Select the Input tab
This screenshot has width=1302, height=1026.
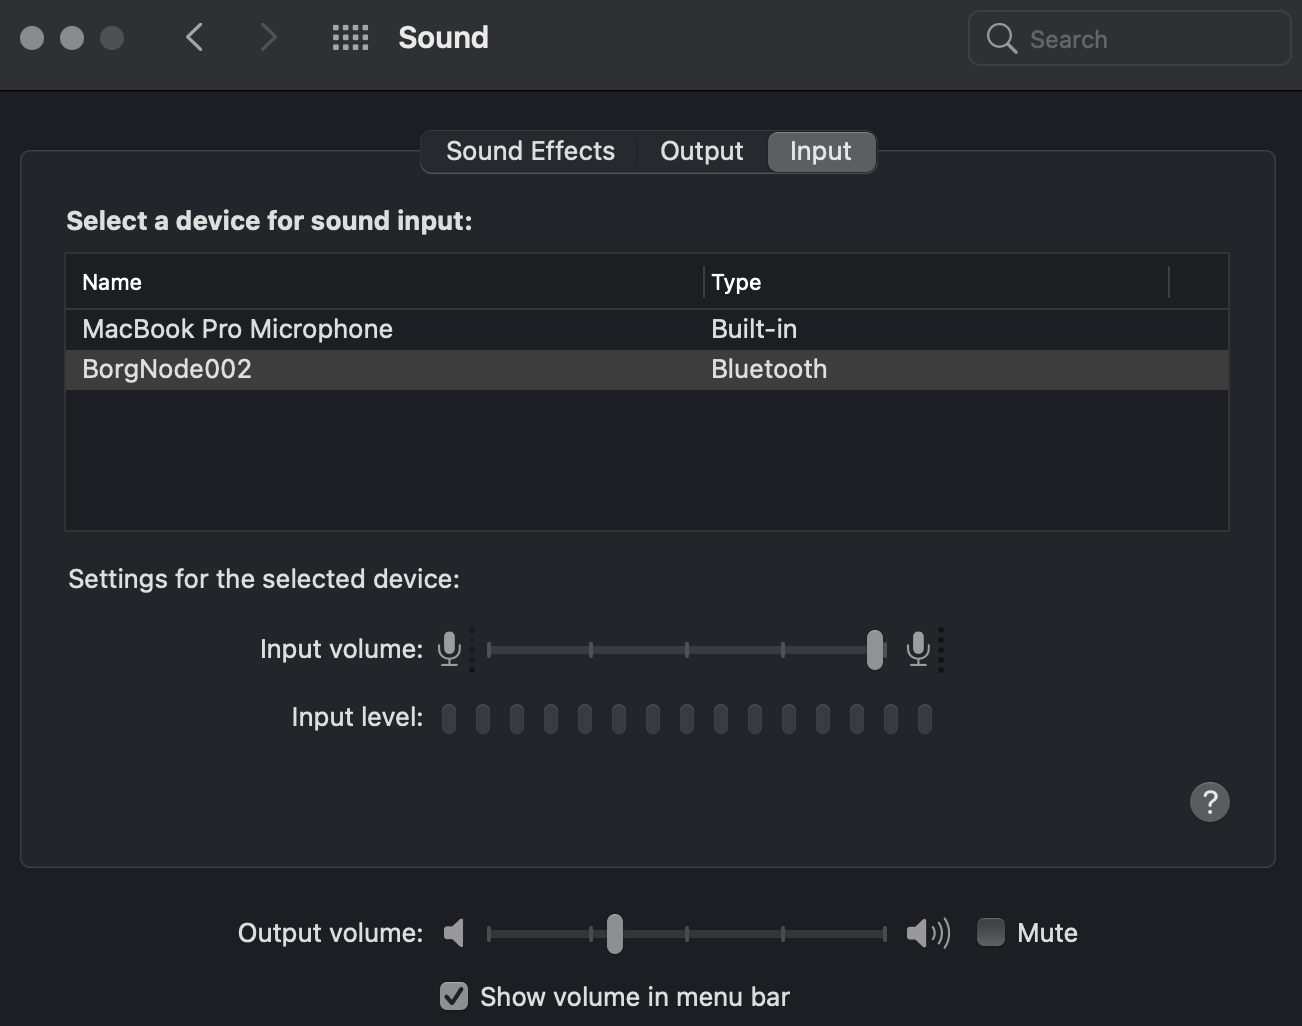tap(820, 151)
